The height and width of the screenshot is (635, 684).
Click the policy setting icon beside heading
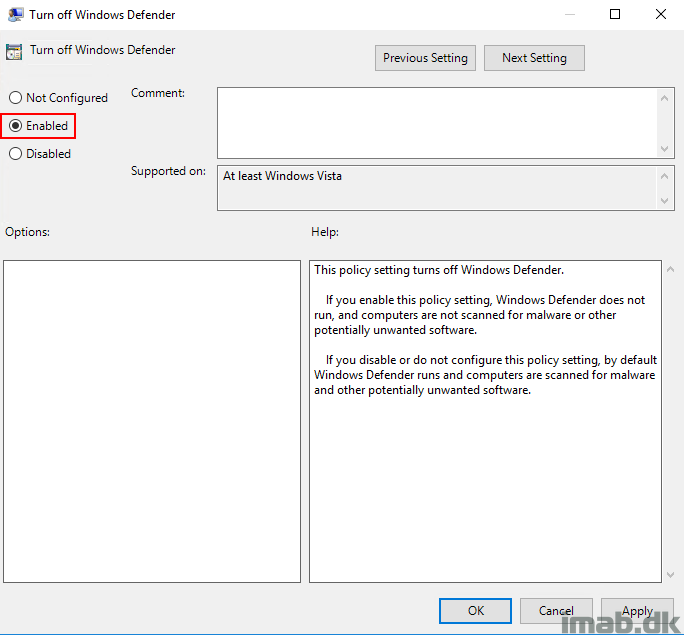(x=14, y=52)
